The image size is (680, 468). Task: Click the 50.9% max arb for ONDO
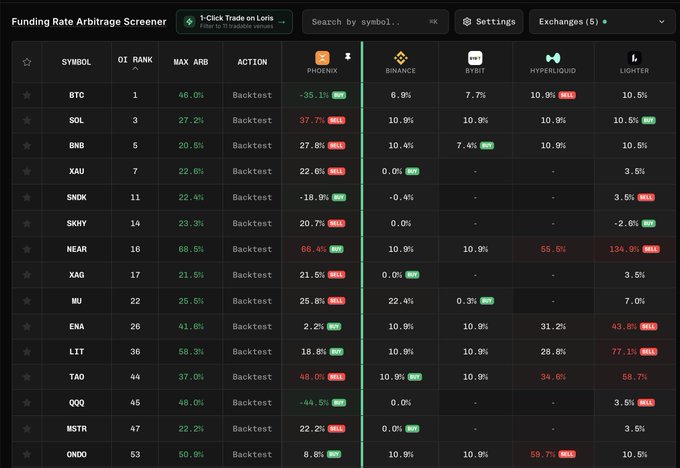(191, 454)
